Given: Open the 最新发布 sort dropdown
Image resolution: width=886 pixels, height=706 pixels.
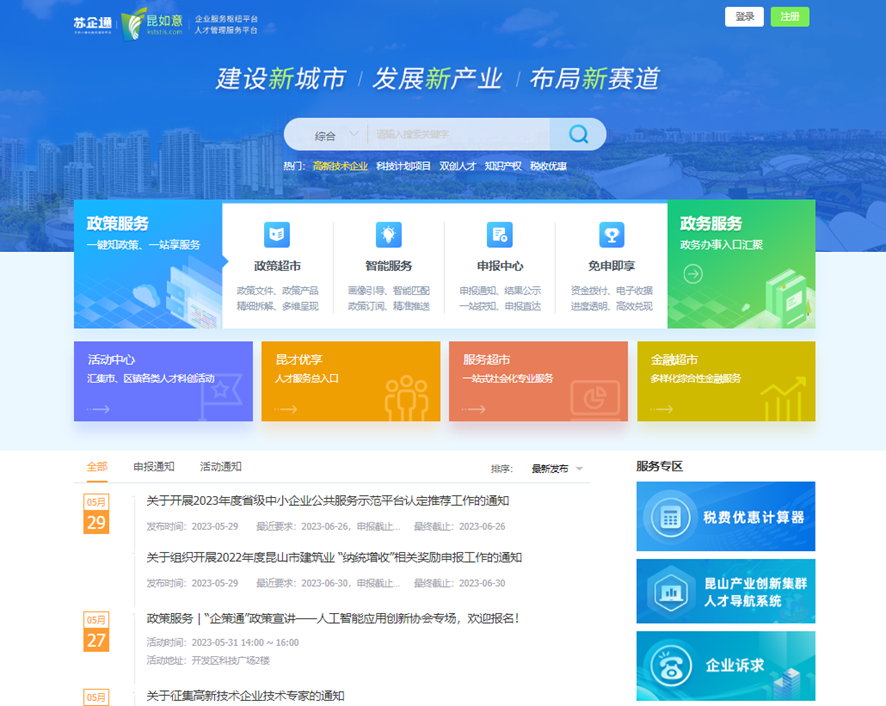Looking at the screenshot, I should click(x=557, y=468).
